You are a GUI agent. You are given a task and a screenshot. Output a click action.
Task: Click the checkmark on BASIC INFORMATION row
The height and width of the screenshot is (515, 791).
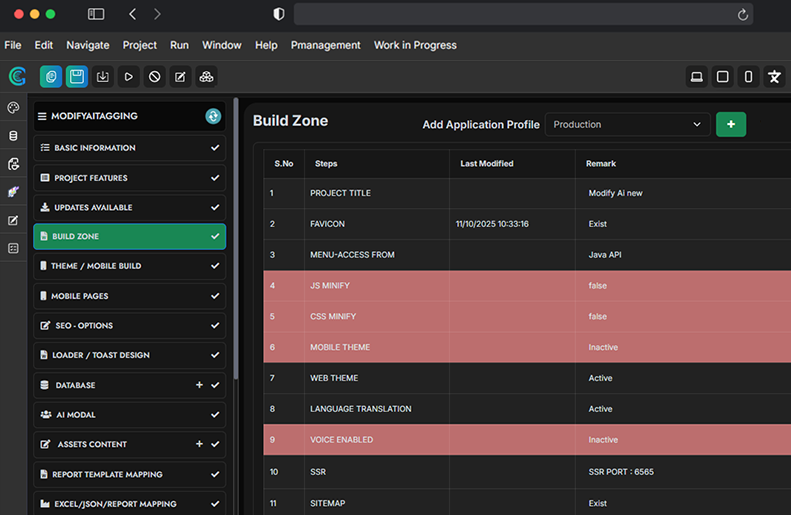click(215, 148)
